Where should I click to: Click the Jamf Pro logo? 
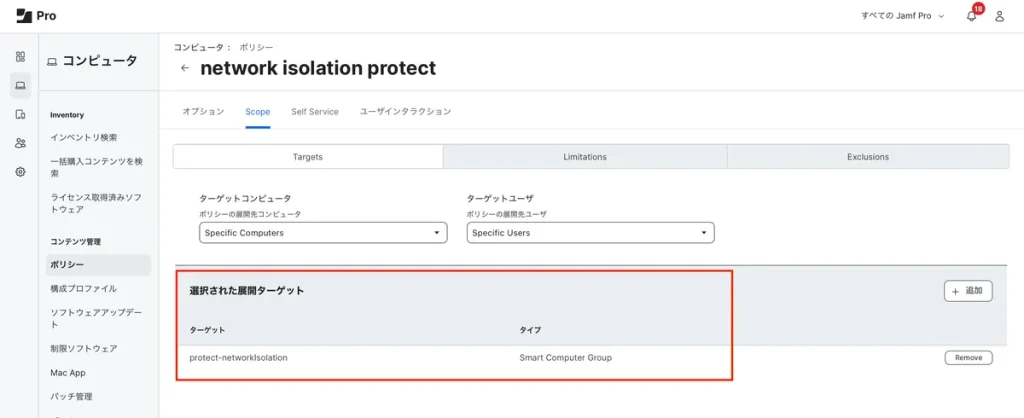point(36,15)
